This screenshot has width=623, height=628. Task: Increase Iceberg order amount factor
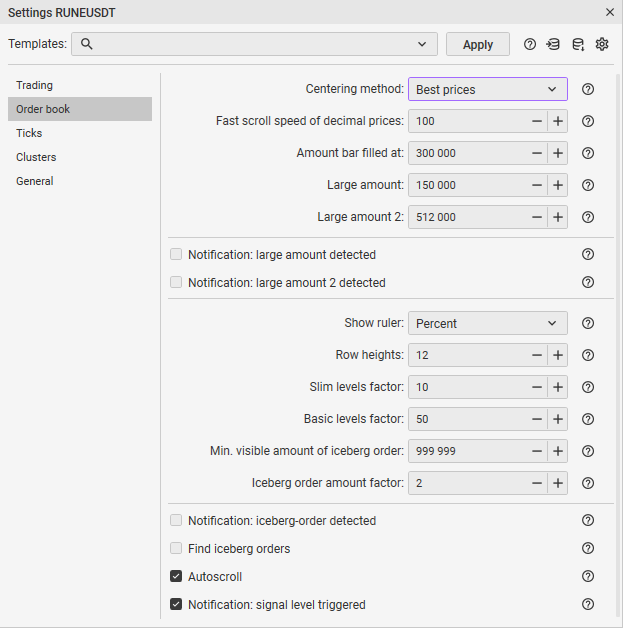[x=558, y=483]
